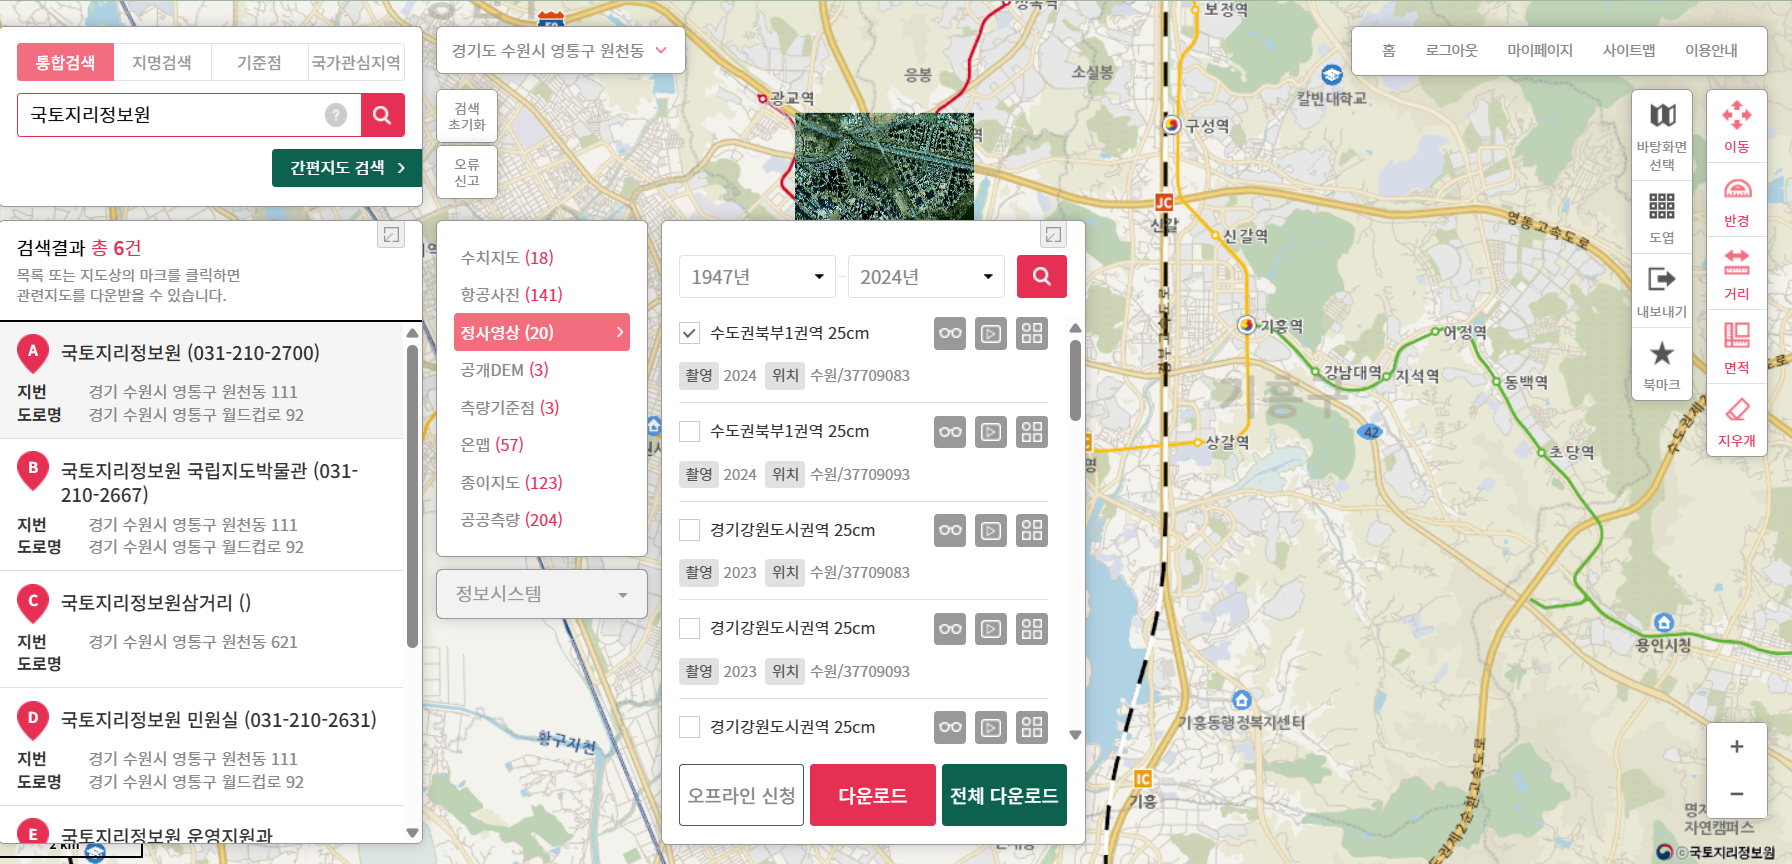Open the 도엽 map sheet grid tool
Image resolution: width=1792 pixels, height=864 pixels.
(x=1662, y=218)
